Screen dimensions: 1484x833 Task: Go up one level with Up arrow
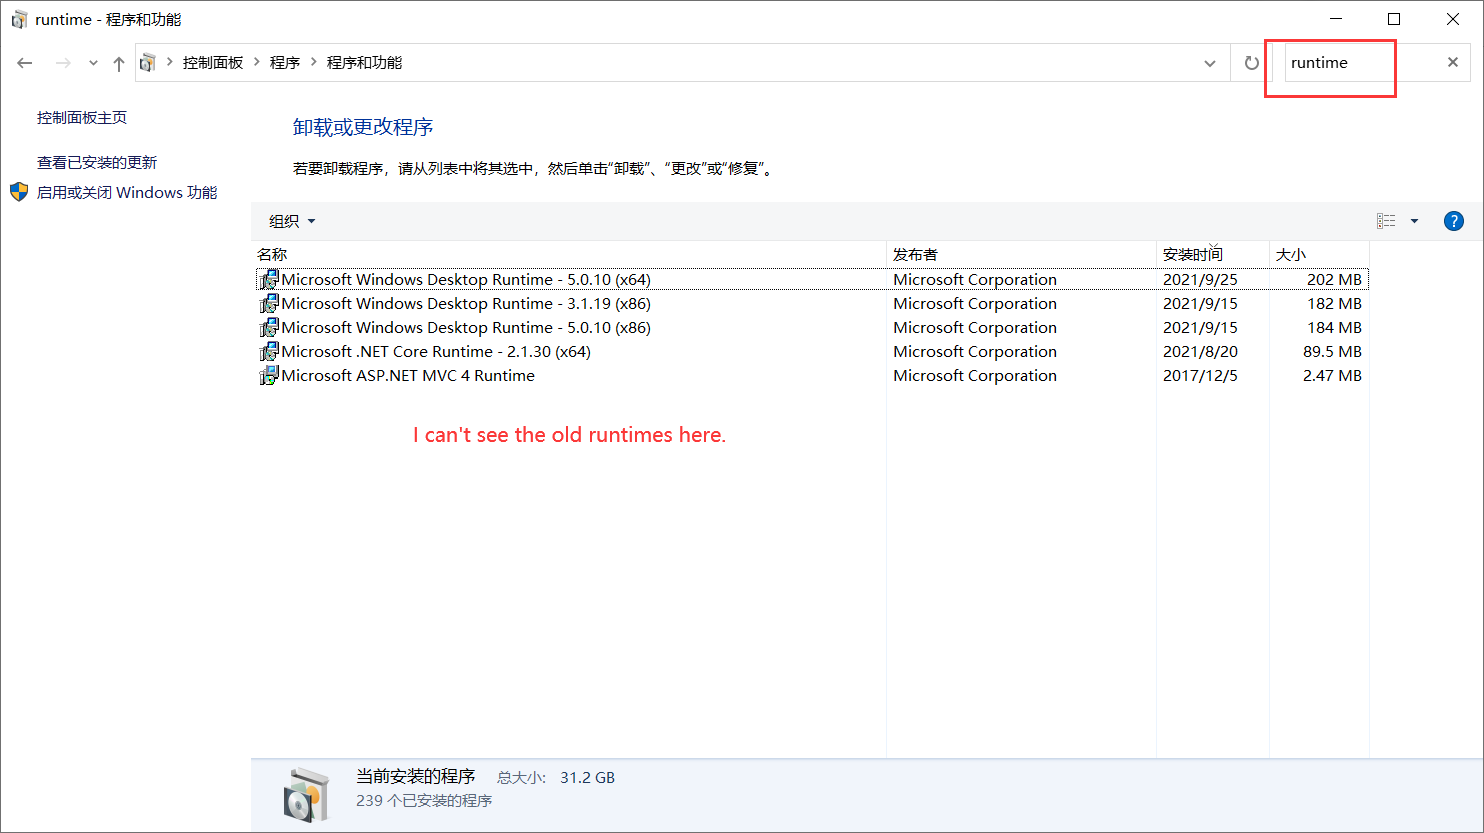pyautogui.click(x=119, y=63)
